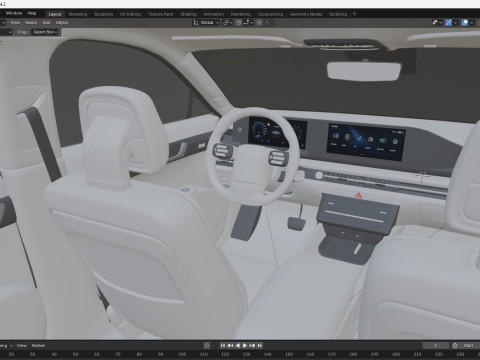This screenshot has width=480, height=360.
Task: Open object visibility and selectability dropdown
Action: (437, 23)
